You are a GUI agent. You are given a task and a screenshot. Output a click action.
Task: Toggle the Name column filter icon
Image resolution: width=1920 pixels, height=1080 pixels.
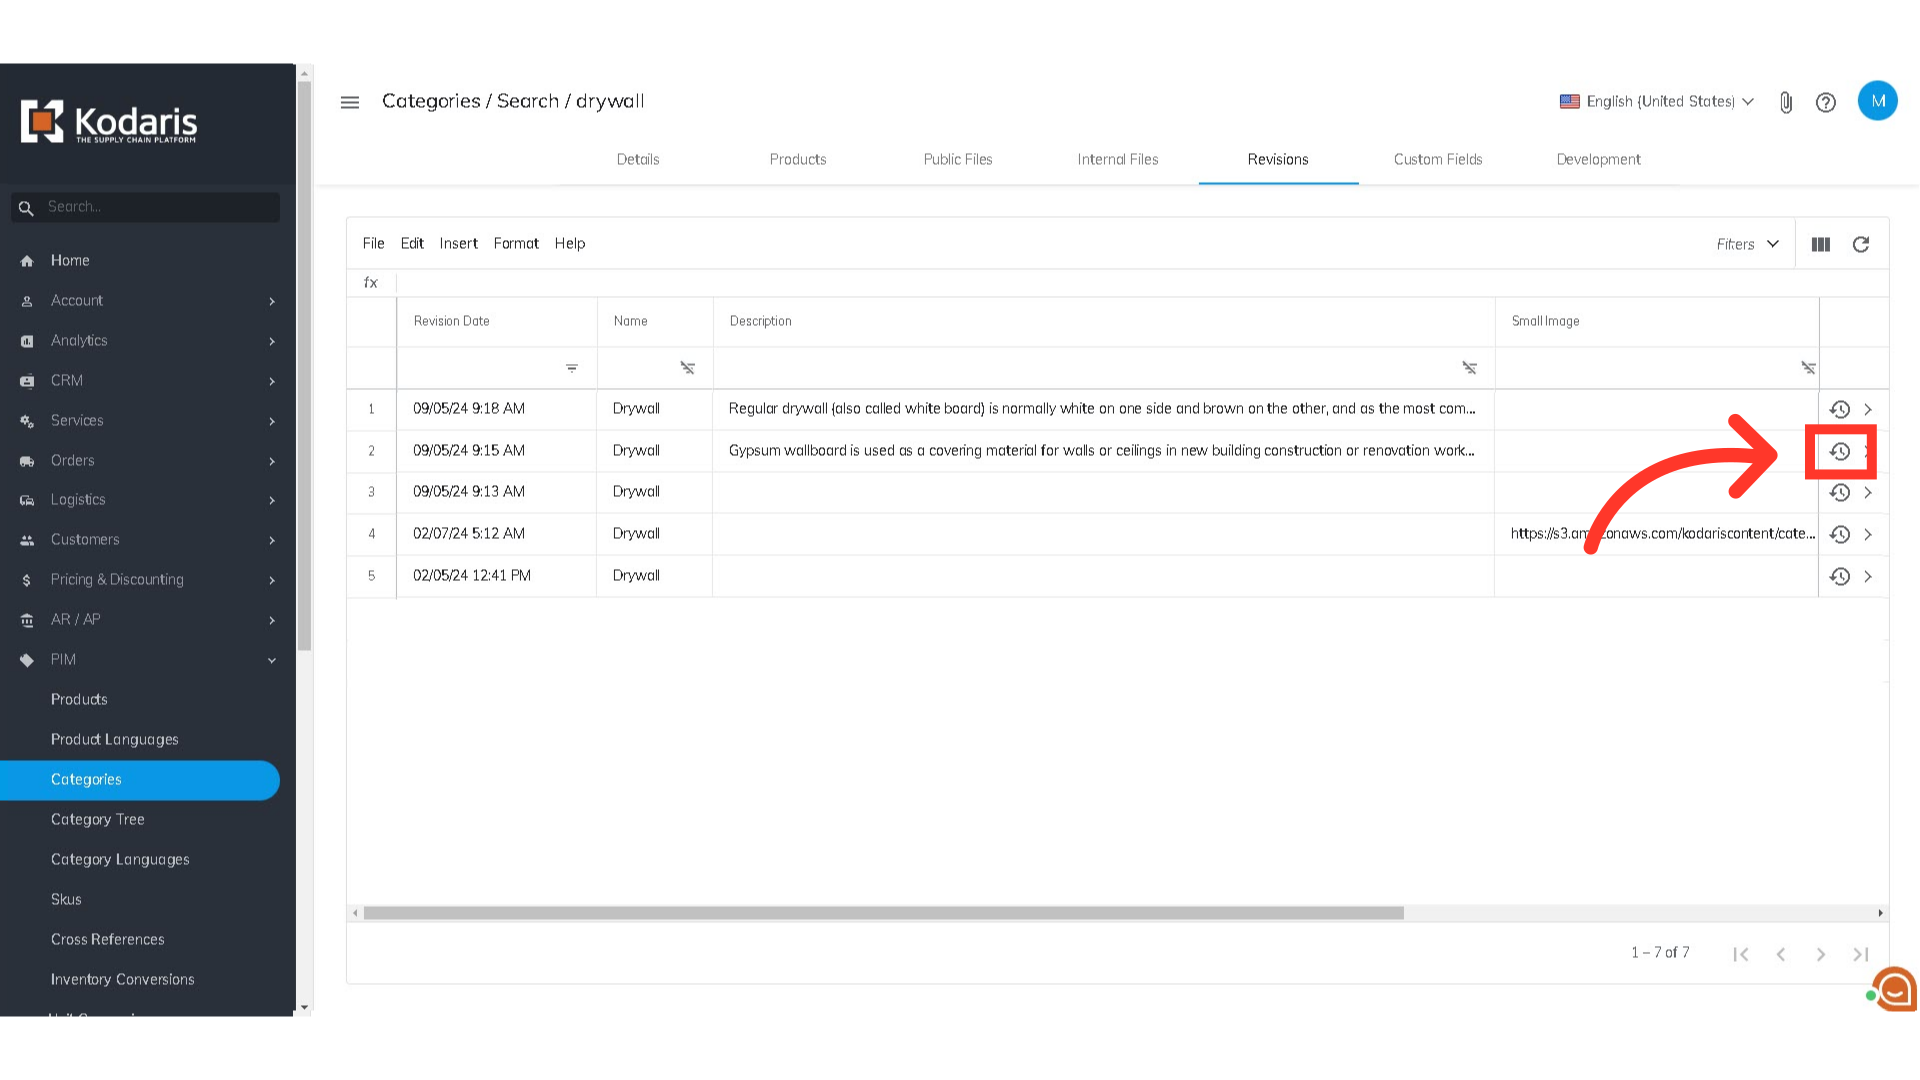(x=687, y=368)
